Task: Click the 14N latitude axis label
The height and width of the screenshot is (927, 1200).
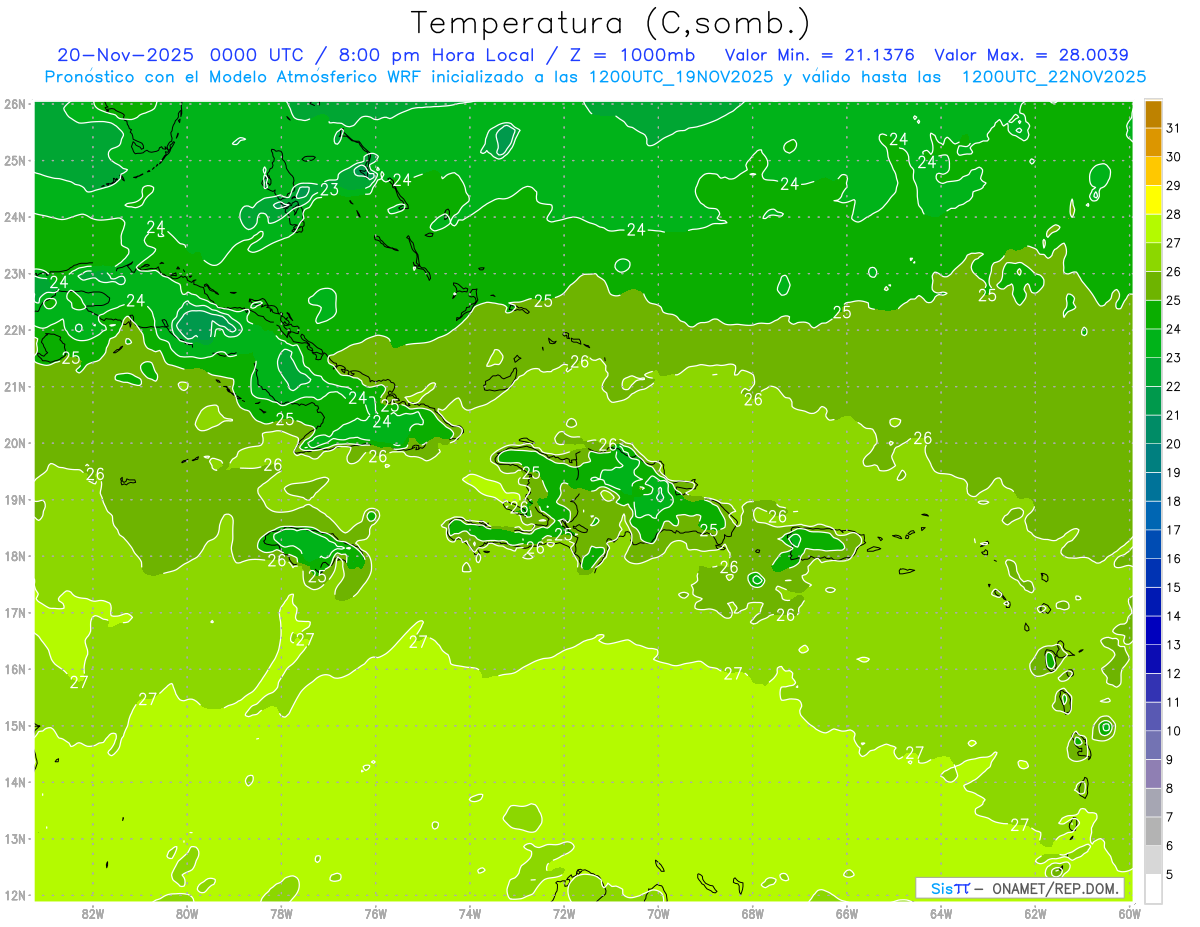Action: pyautogui.click(x=15, y=782)
